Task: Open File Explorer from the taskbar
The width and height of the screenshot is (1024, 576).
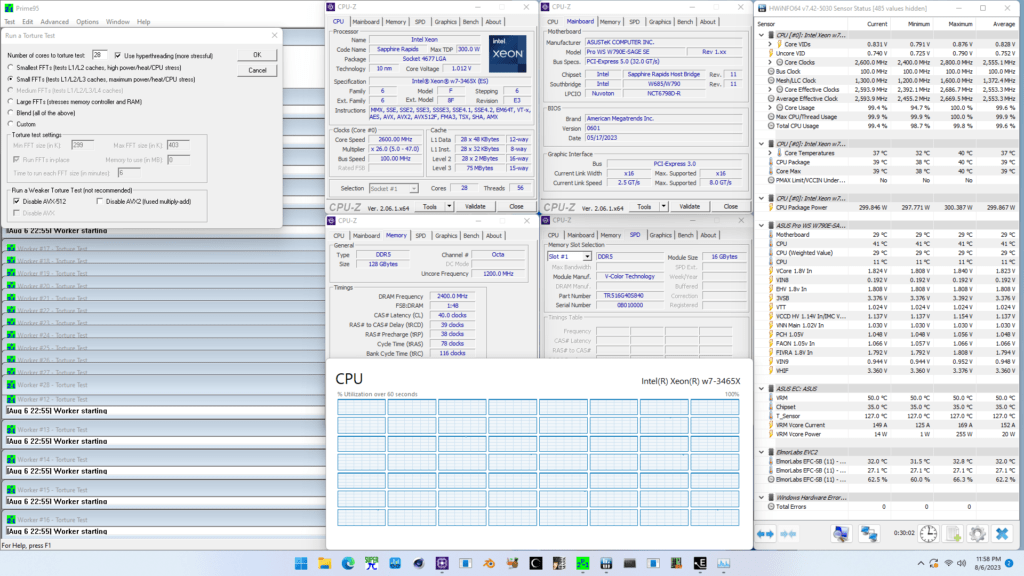Action: point(325,563)
